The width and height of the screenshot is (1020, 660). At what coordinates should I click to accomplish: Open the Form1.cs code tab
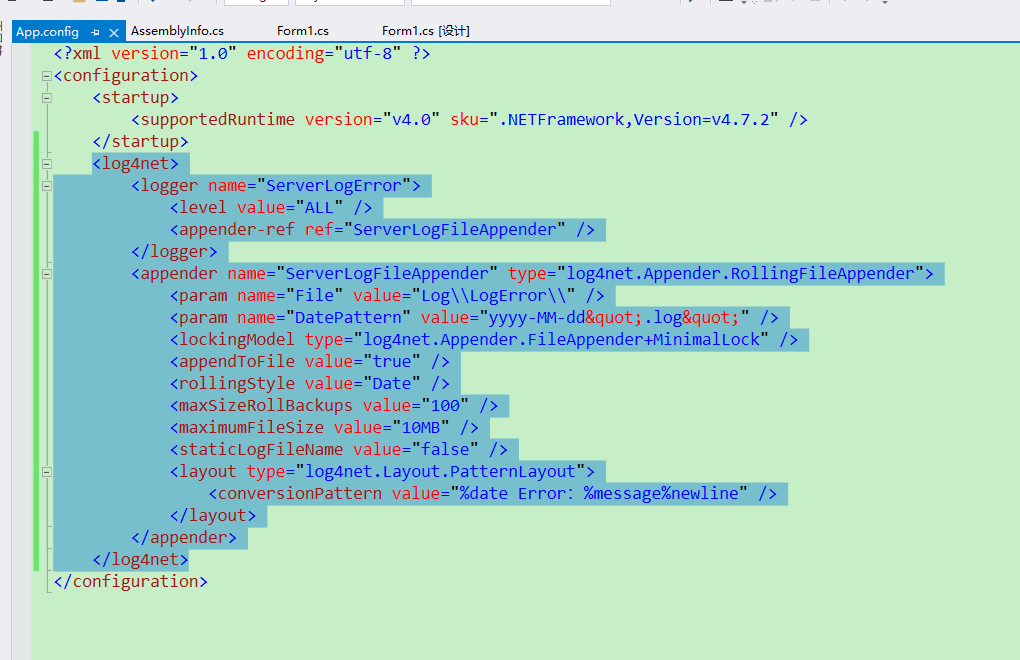pyautogui.click(x=303, y=31)
